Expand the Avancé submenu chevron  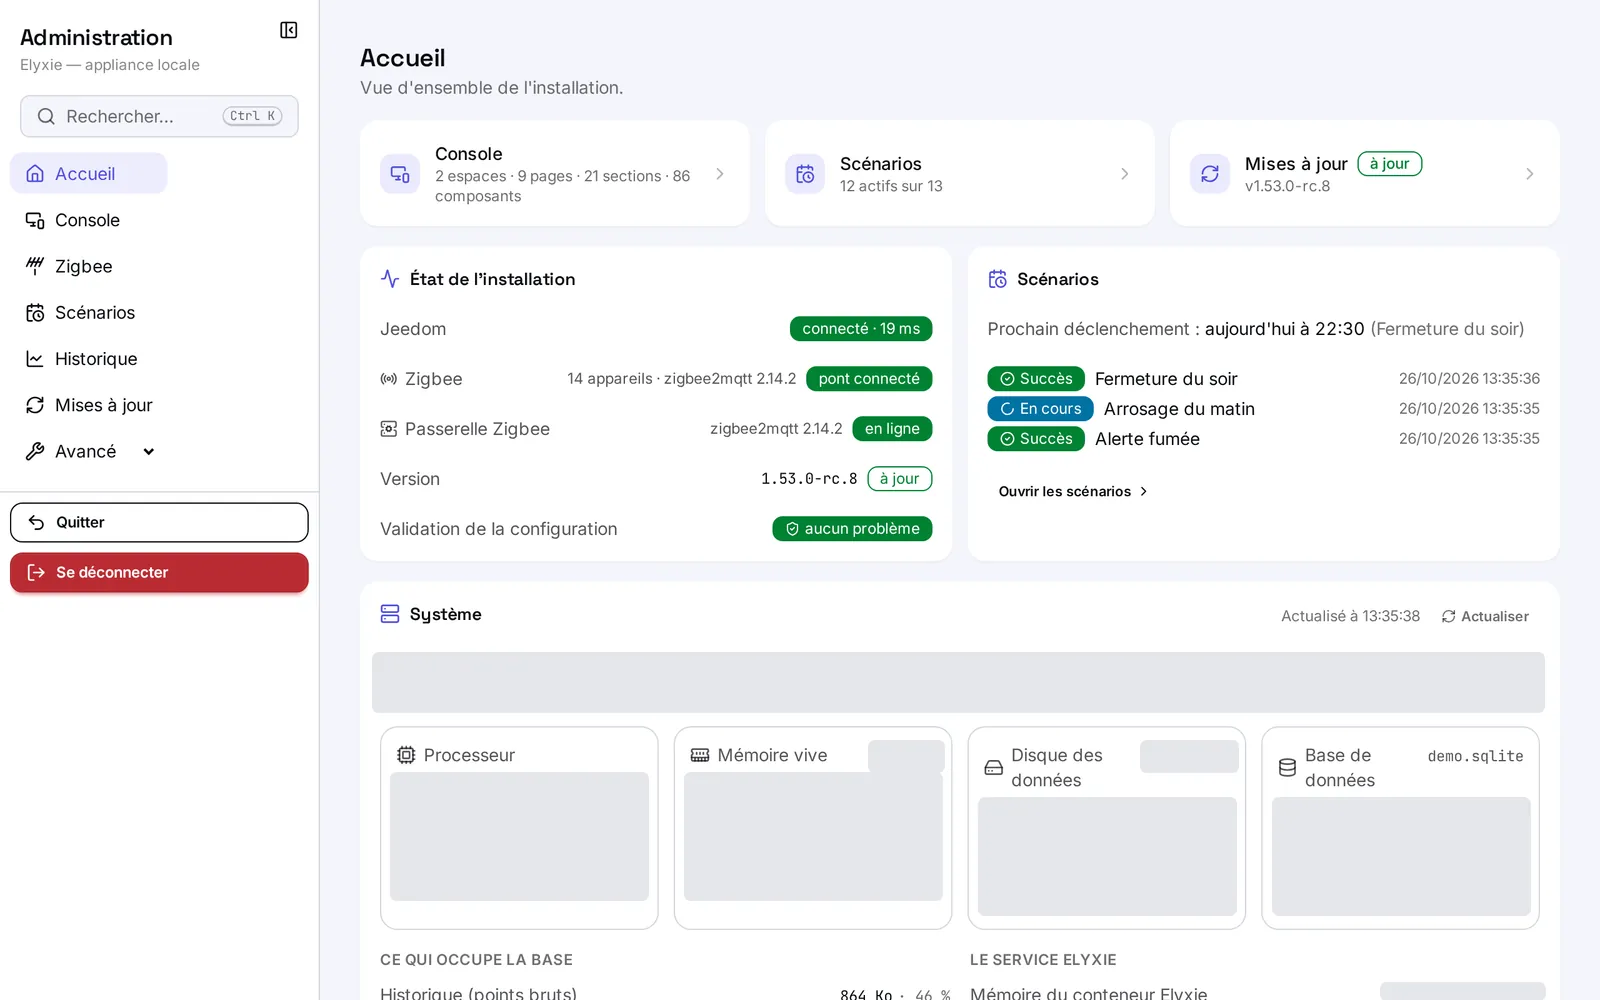(x=149, y=451)
